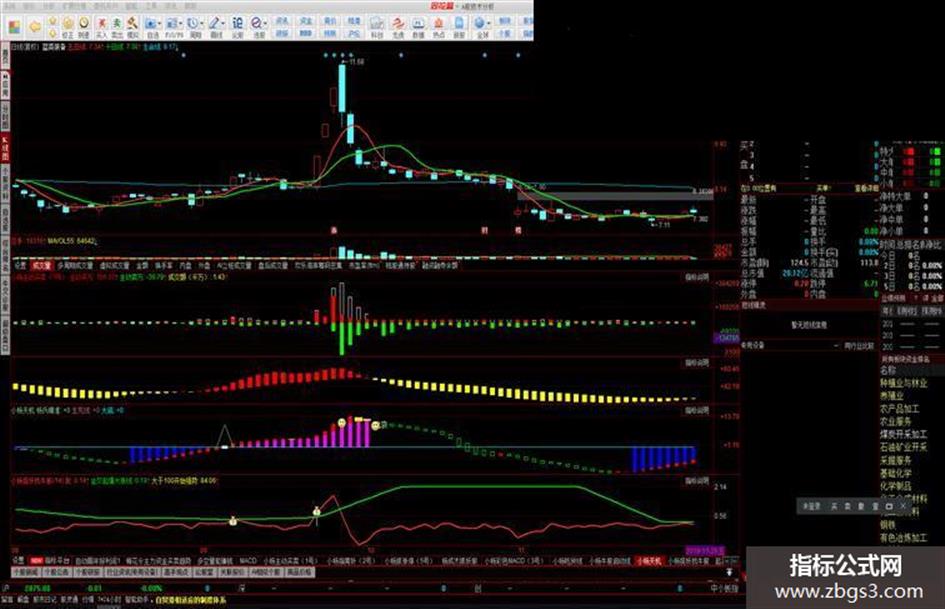Click the 农产品加工 sector row
Image resolution: width=945 pixels, height=609 pixels.
(x=899, y=408)
